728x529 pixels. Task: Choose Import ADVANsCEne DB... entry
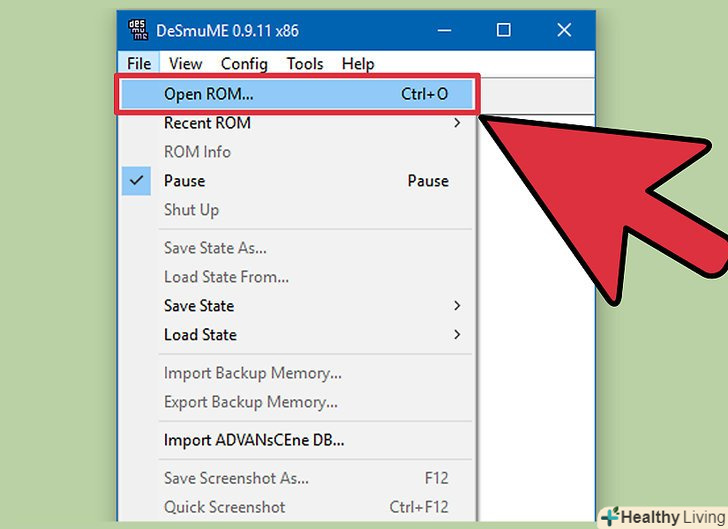click(297, 440)
